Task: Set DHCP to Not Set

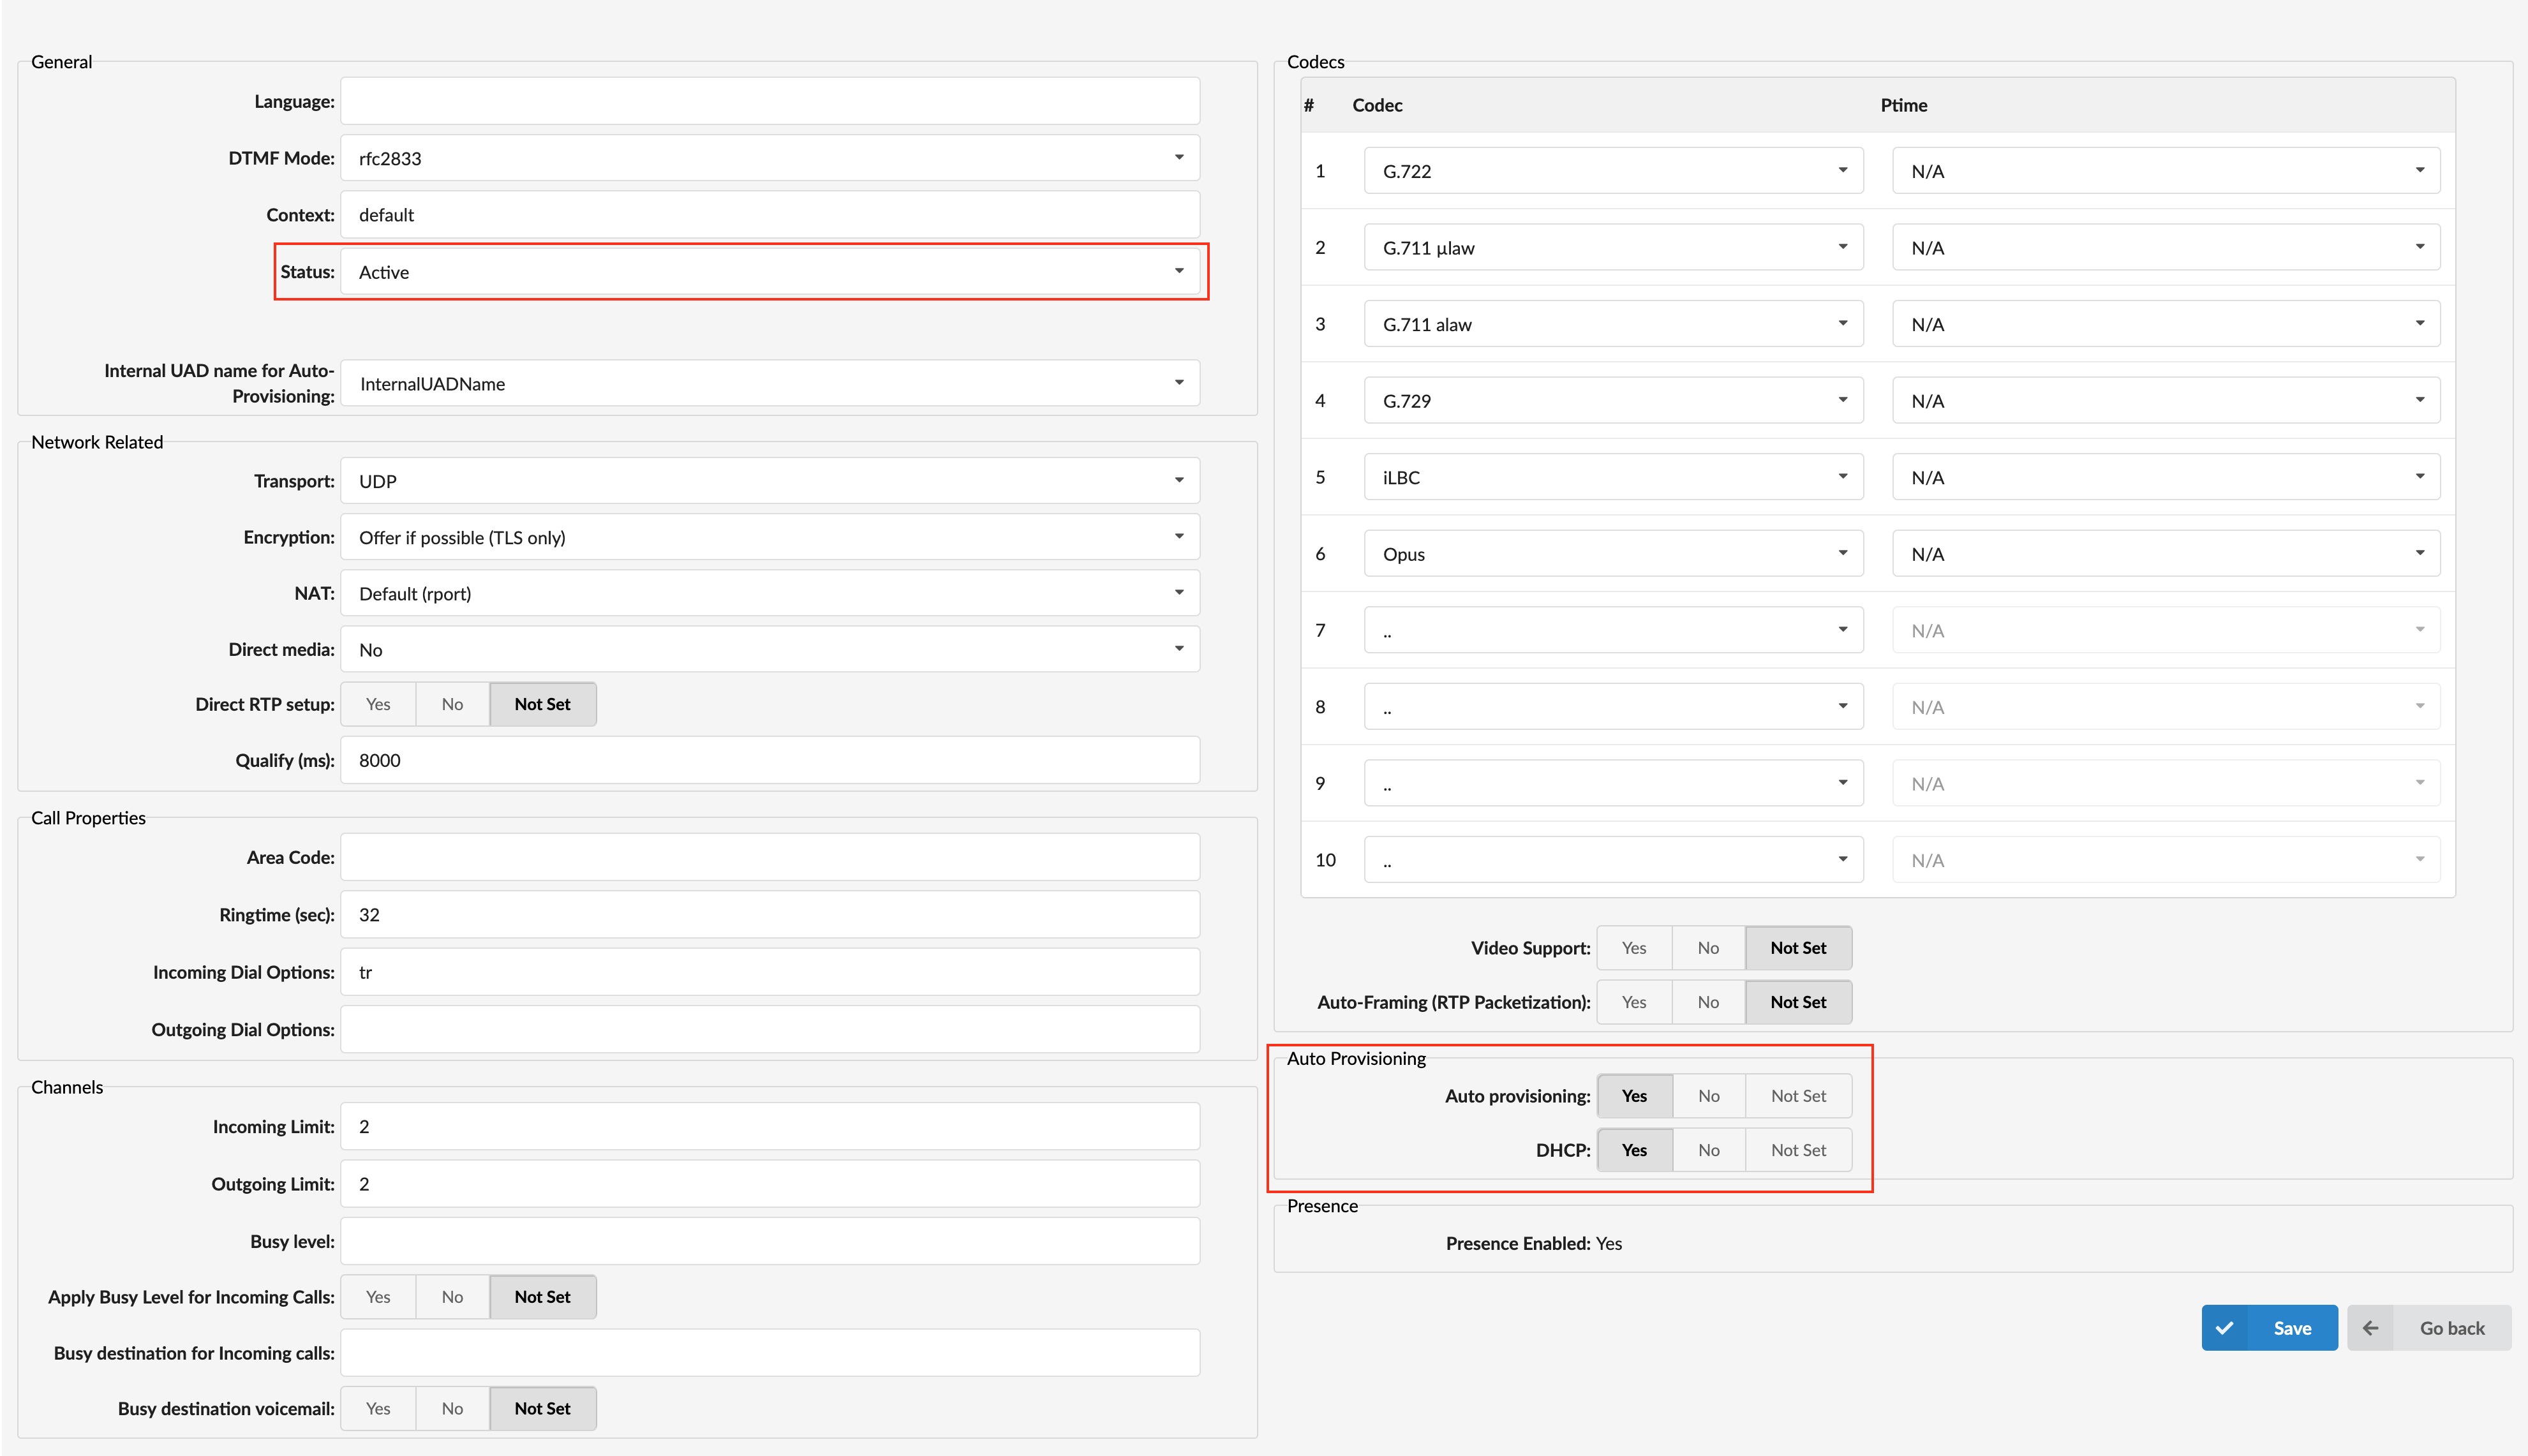Action: click(1798, 1150)
